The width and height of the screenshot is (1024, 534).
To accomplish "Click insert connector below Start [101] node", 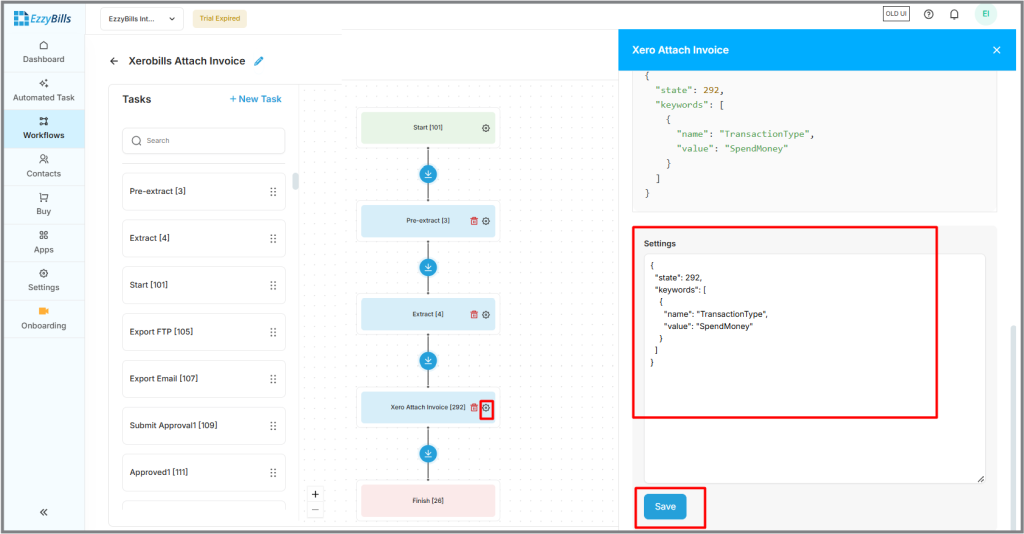I will coord(428,174).
